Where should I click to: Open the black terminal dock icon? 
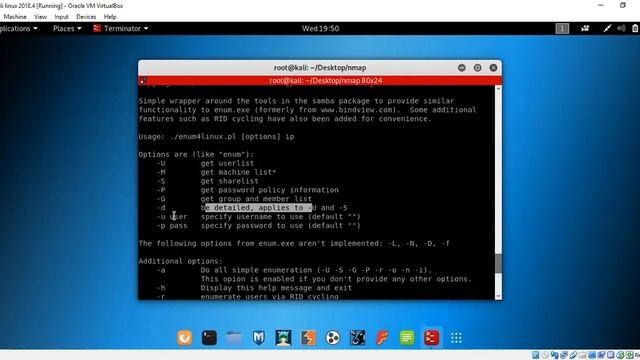pyautogui.click(x=209, y=338)
